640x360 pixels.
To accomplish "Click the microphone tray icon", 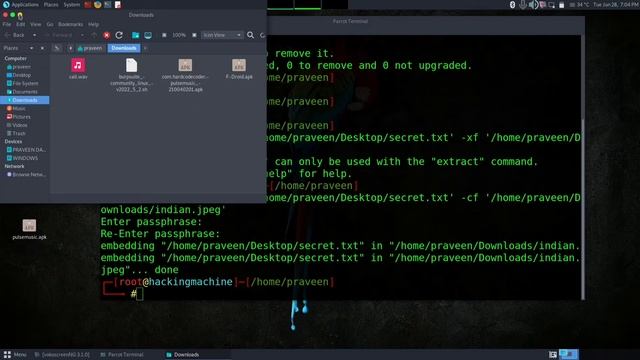I will click(522, 4).
